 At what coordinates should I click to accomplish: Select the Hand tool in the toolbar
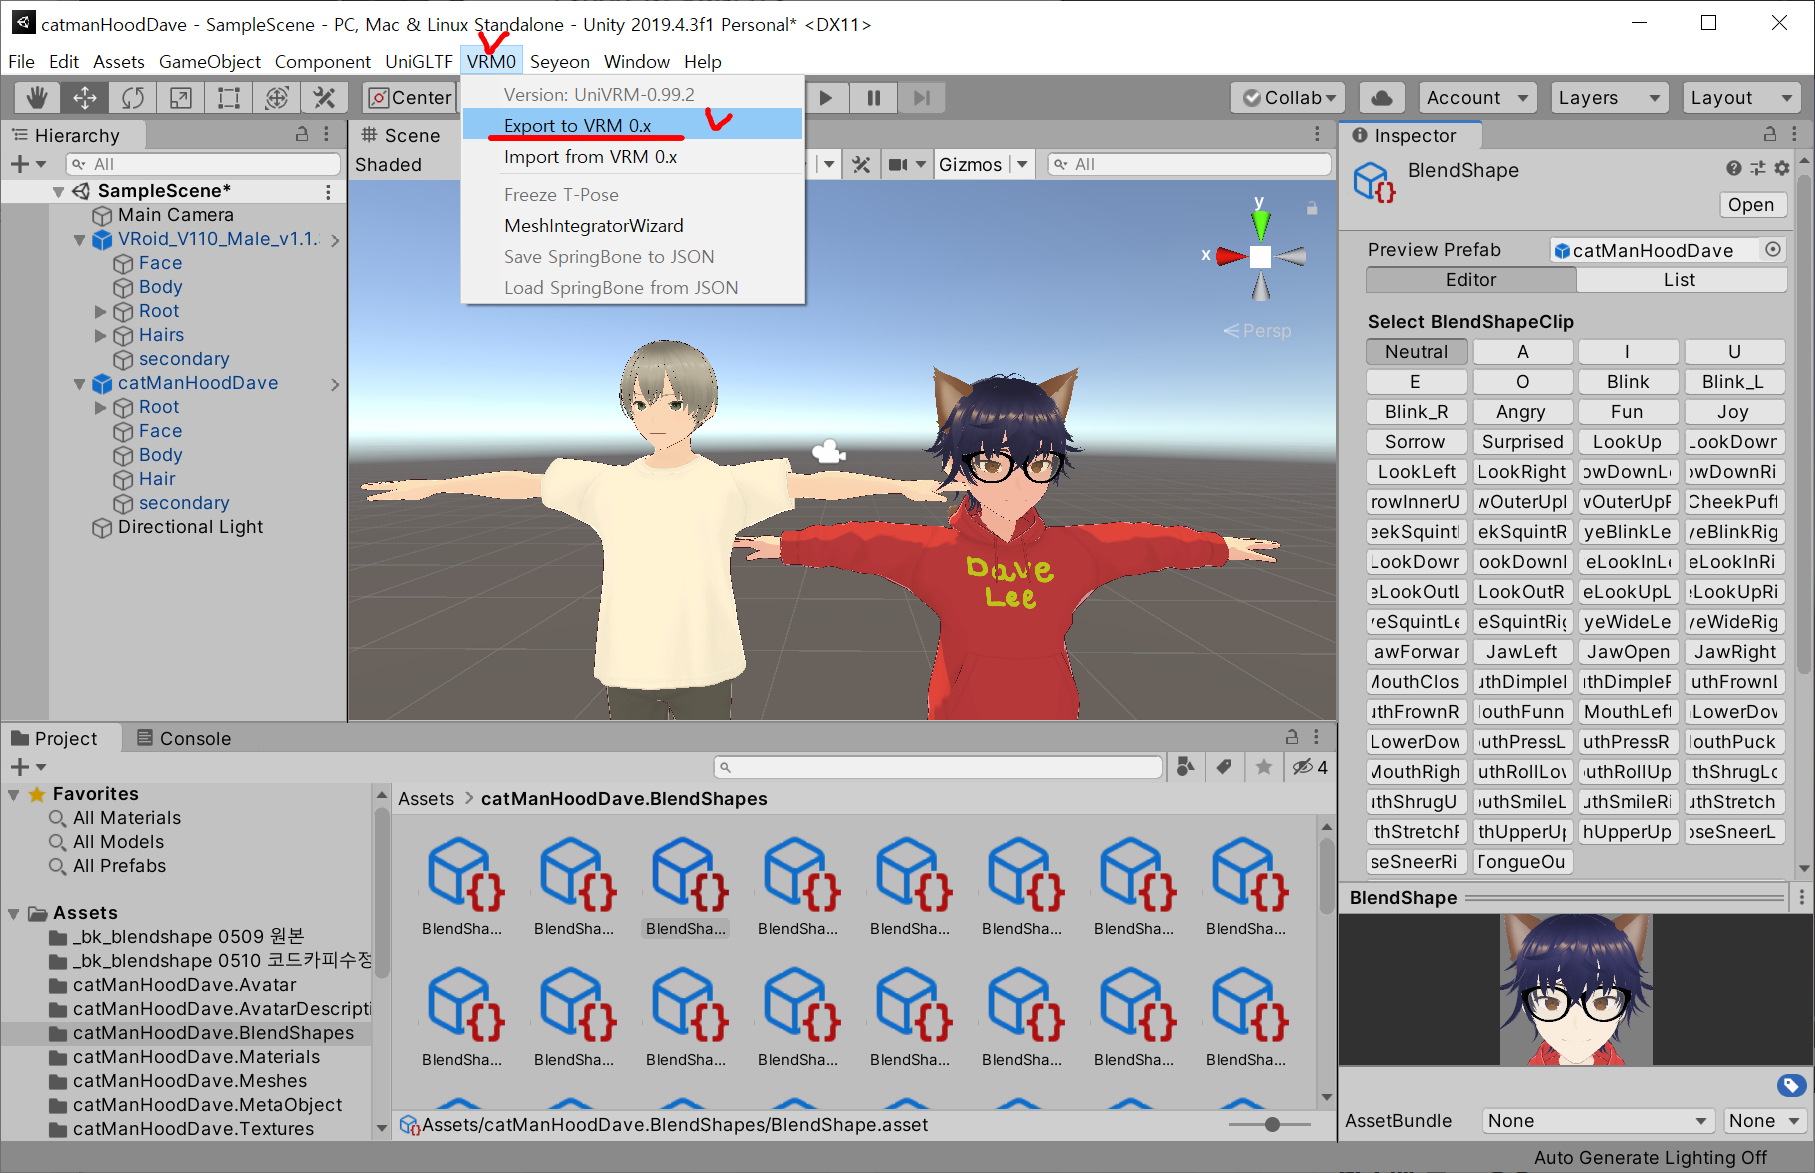37,97
